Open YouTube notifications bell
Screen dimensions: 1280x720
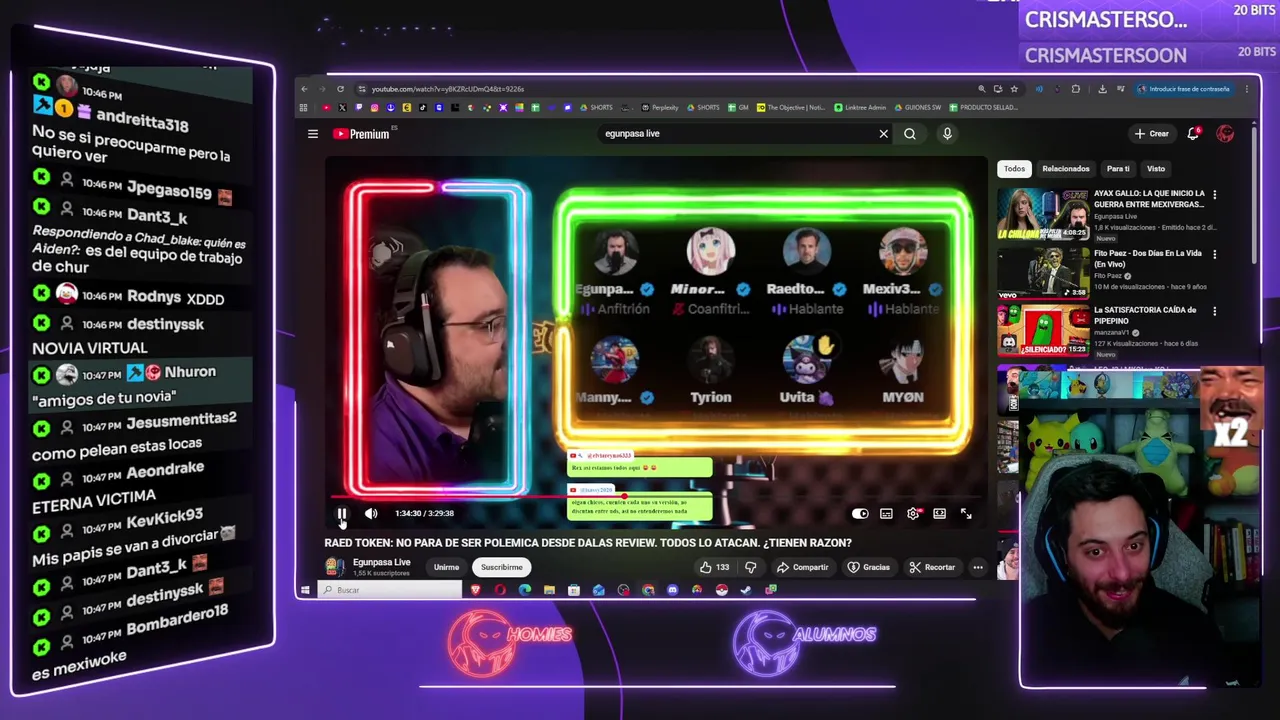click(1193, 133)
